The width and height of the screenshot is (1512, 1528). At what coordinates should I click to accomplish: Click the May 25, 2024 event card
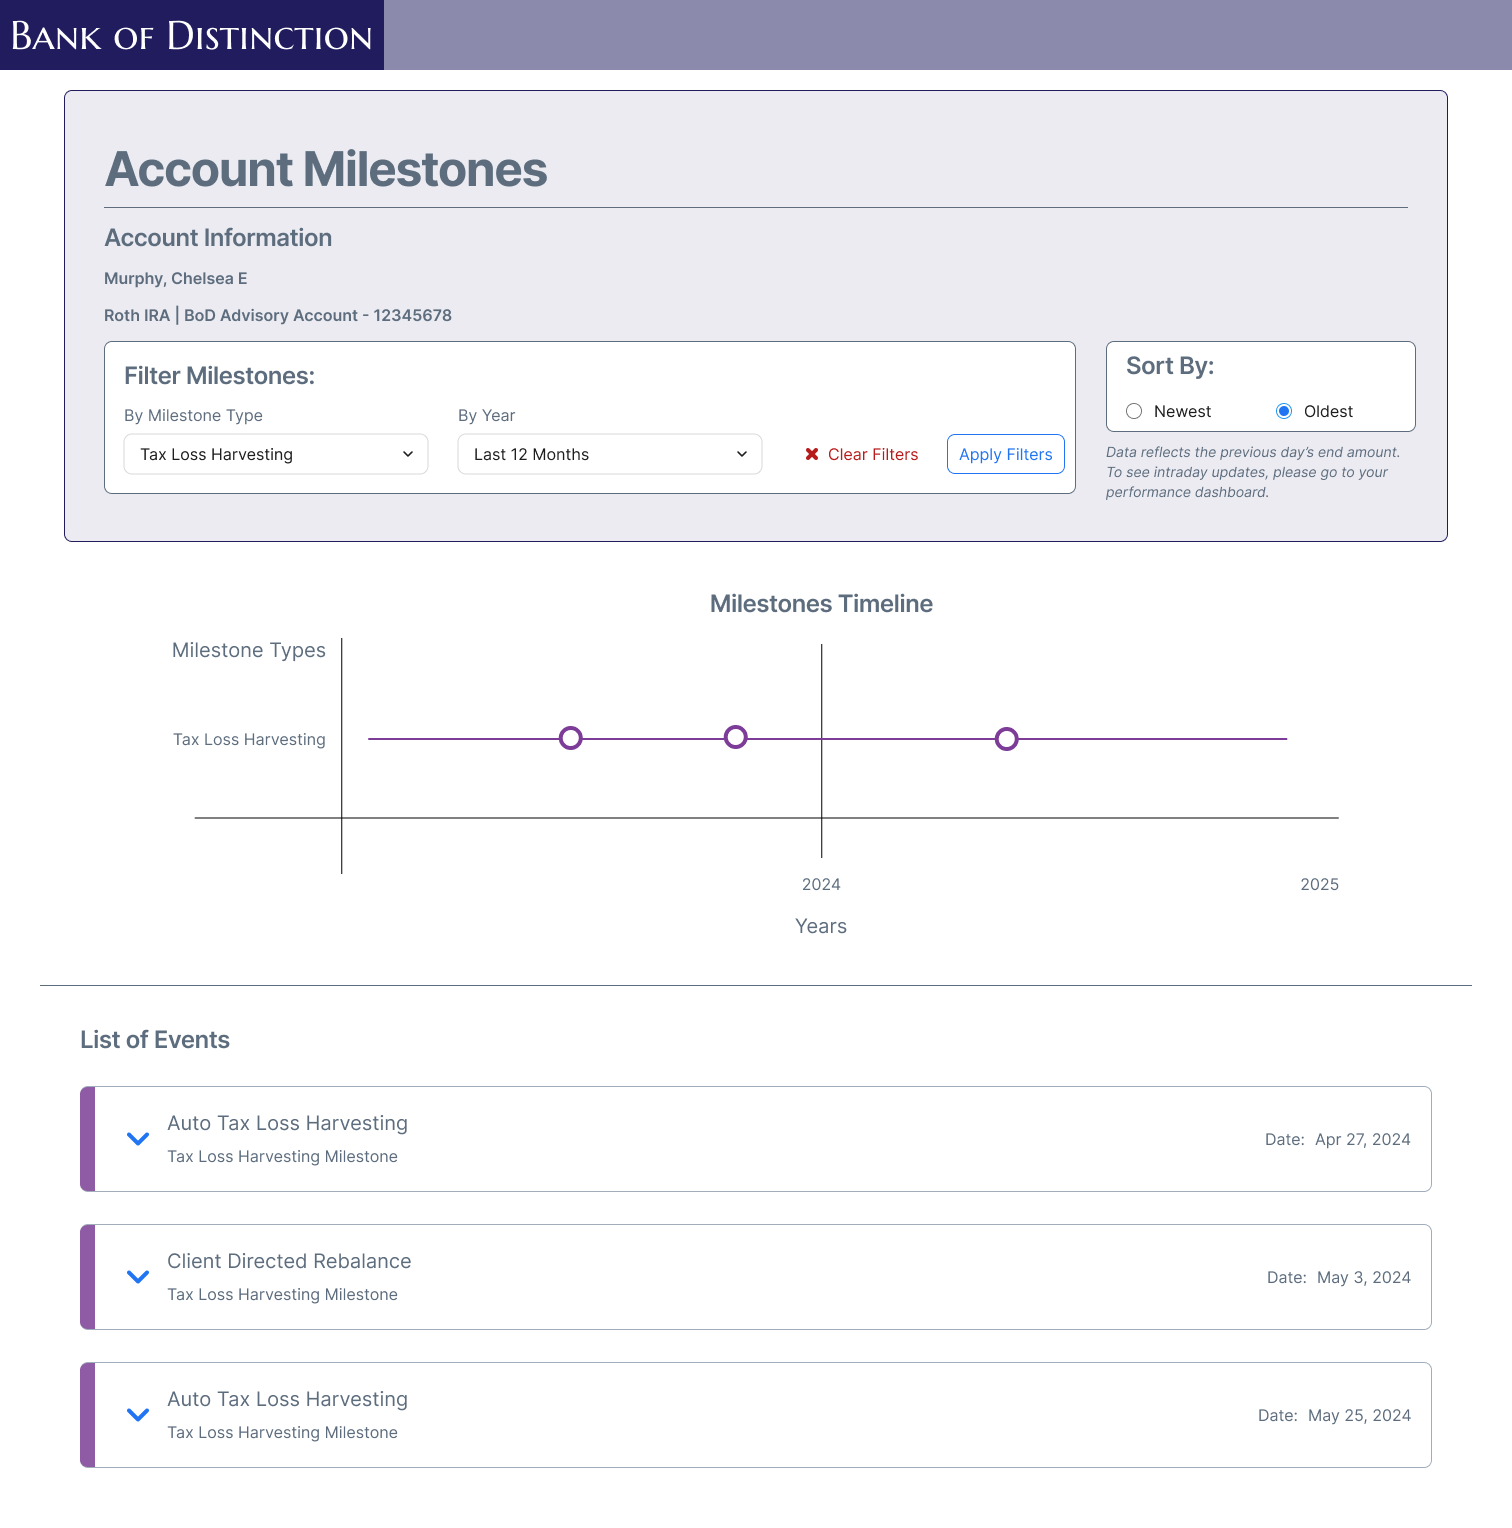[756, 1415]
